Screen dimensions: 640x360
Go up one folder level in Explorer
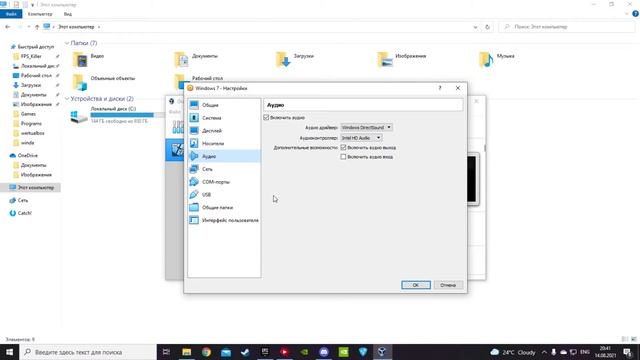click(37, 27)
